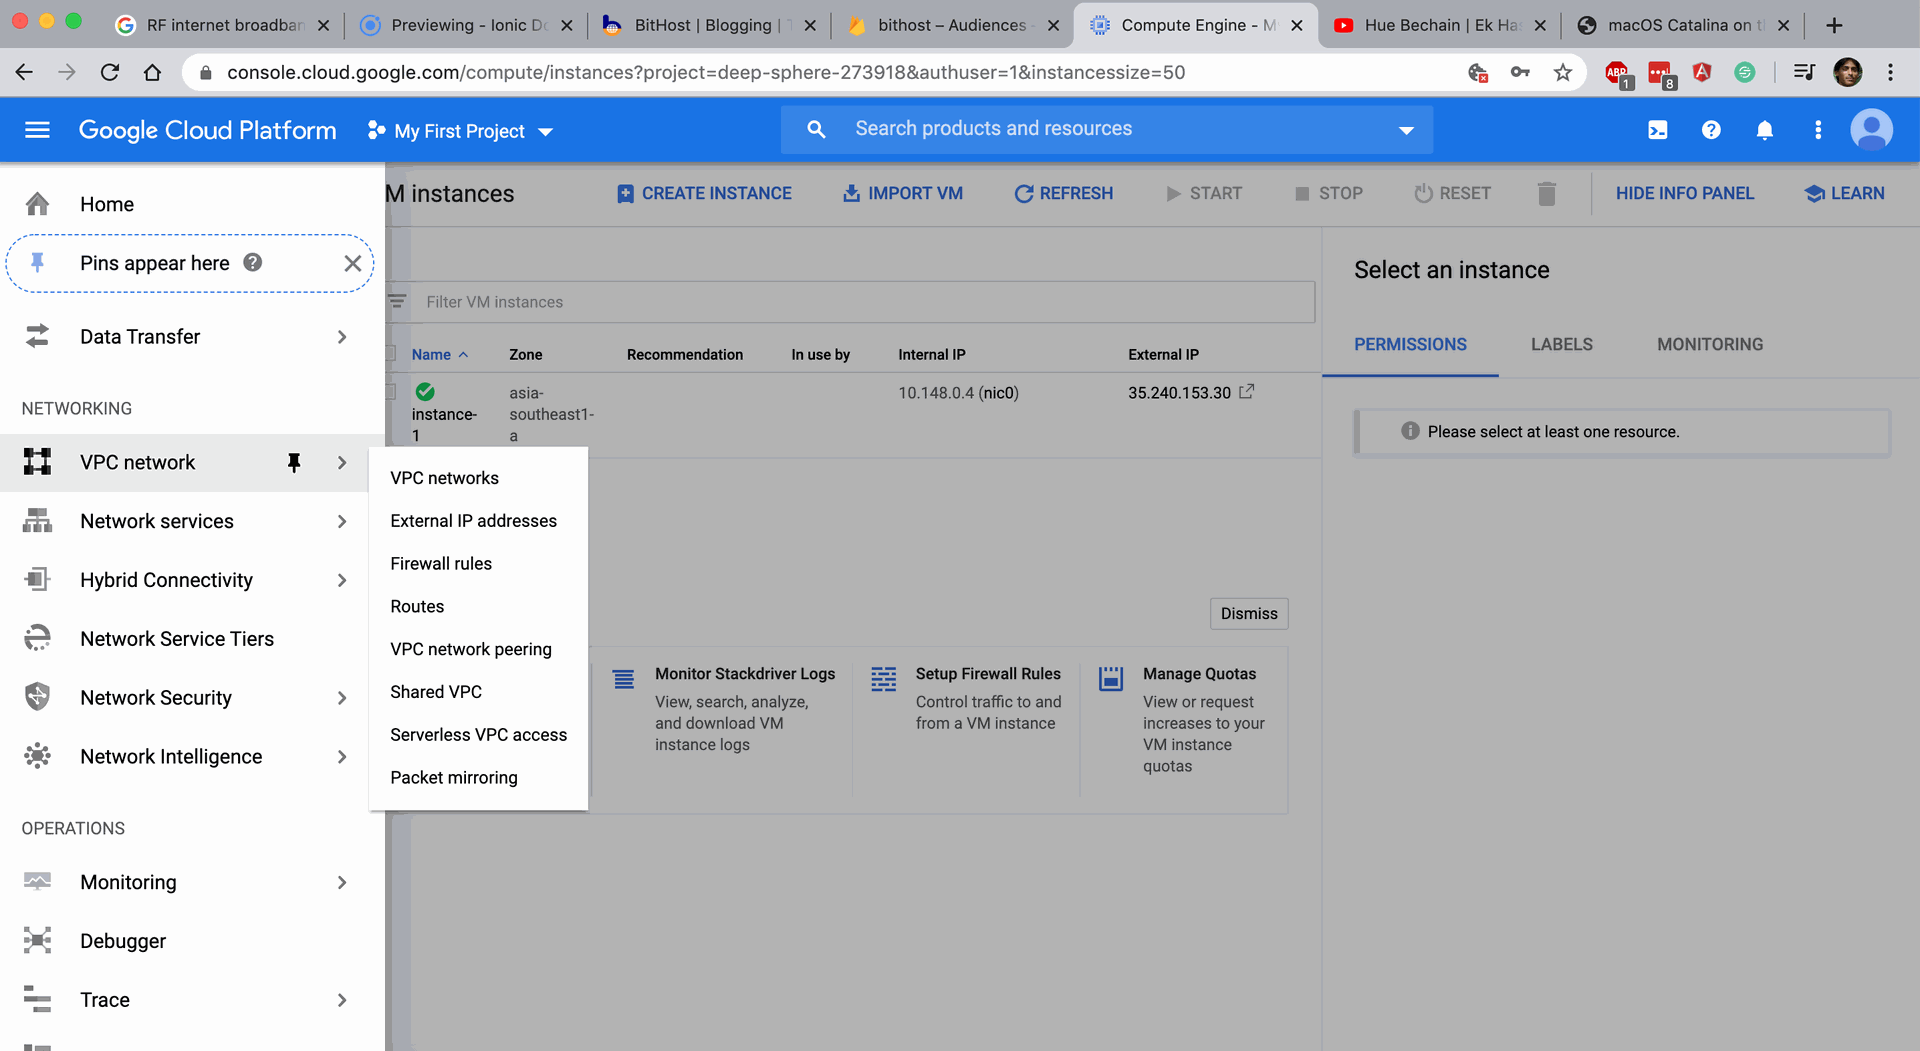1920x1051 pixels.
Task: Expand Network Security submenu
Action: pos(342,698)
